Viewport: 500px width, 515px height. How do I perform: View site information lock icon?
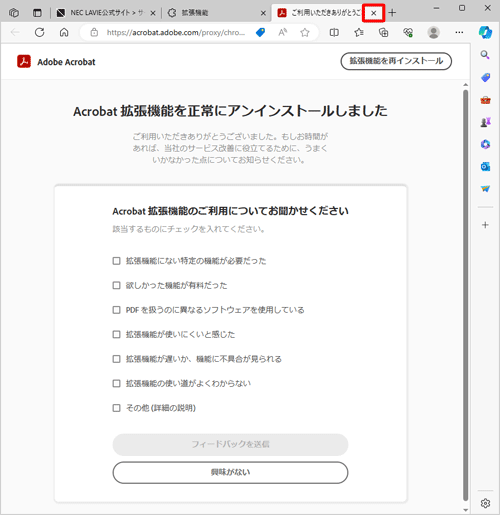(x=94, y=32)
